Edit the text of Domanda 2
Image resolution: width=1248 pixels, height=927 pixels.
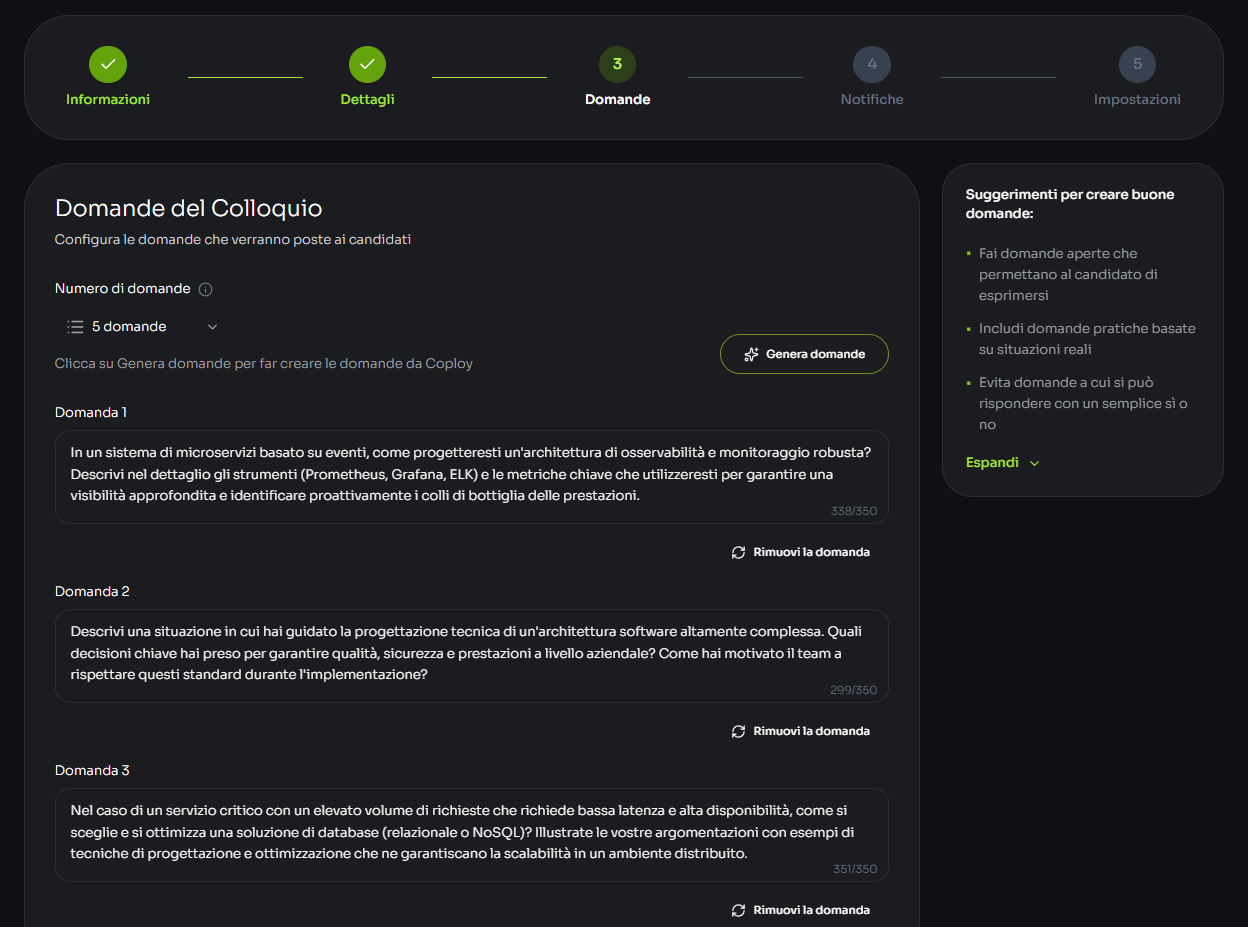(470, 655)
